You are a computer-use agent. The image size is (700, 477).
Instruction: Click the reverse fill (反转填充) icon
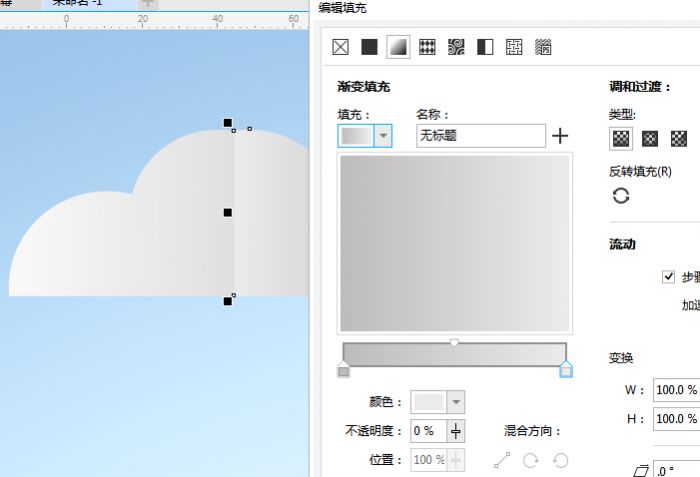[x=621, y=195]
